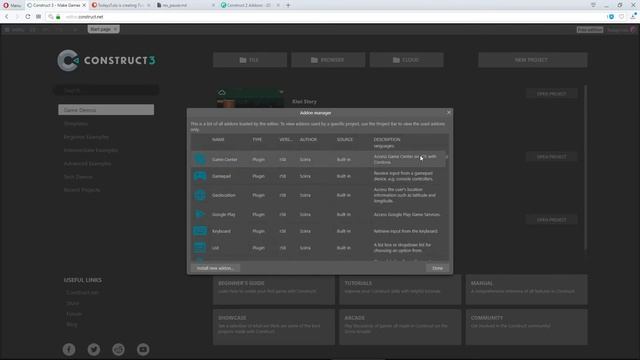Select the Google Play addon name
640x360 pixels.
224,214
